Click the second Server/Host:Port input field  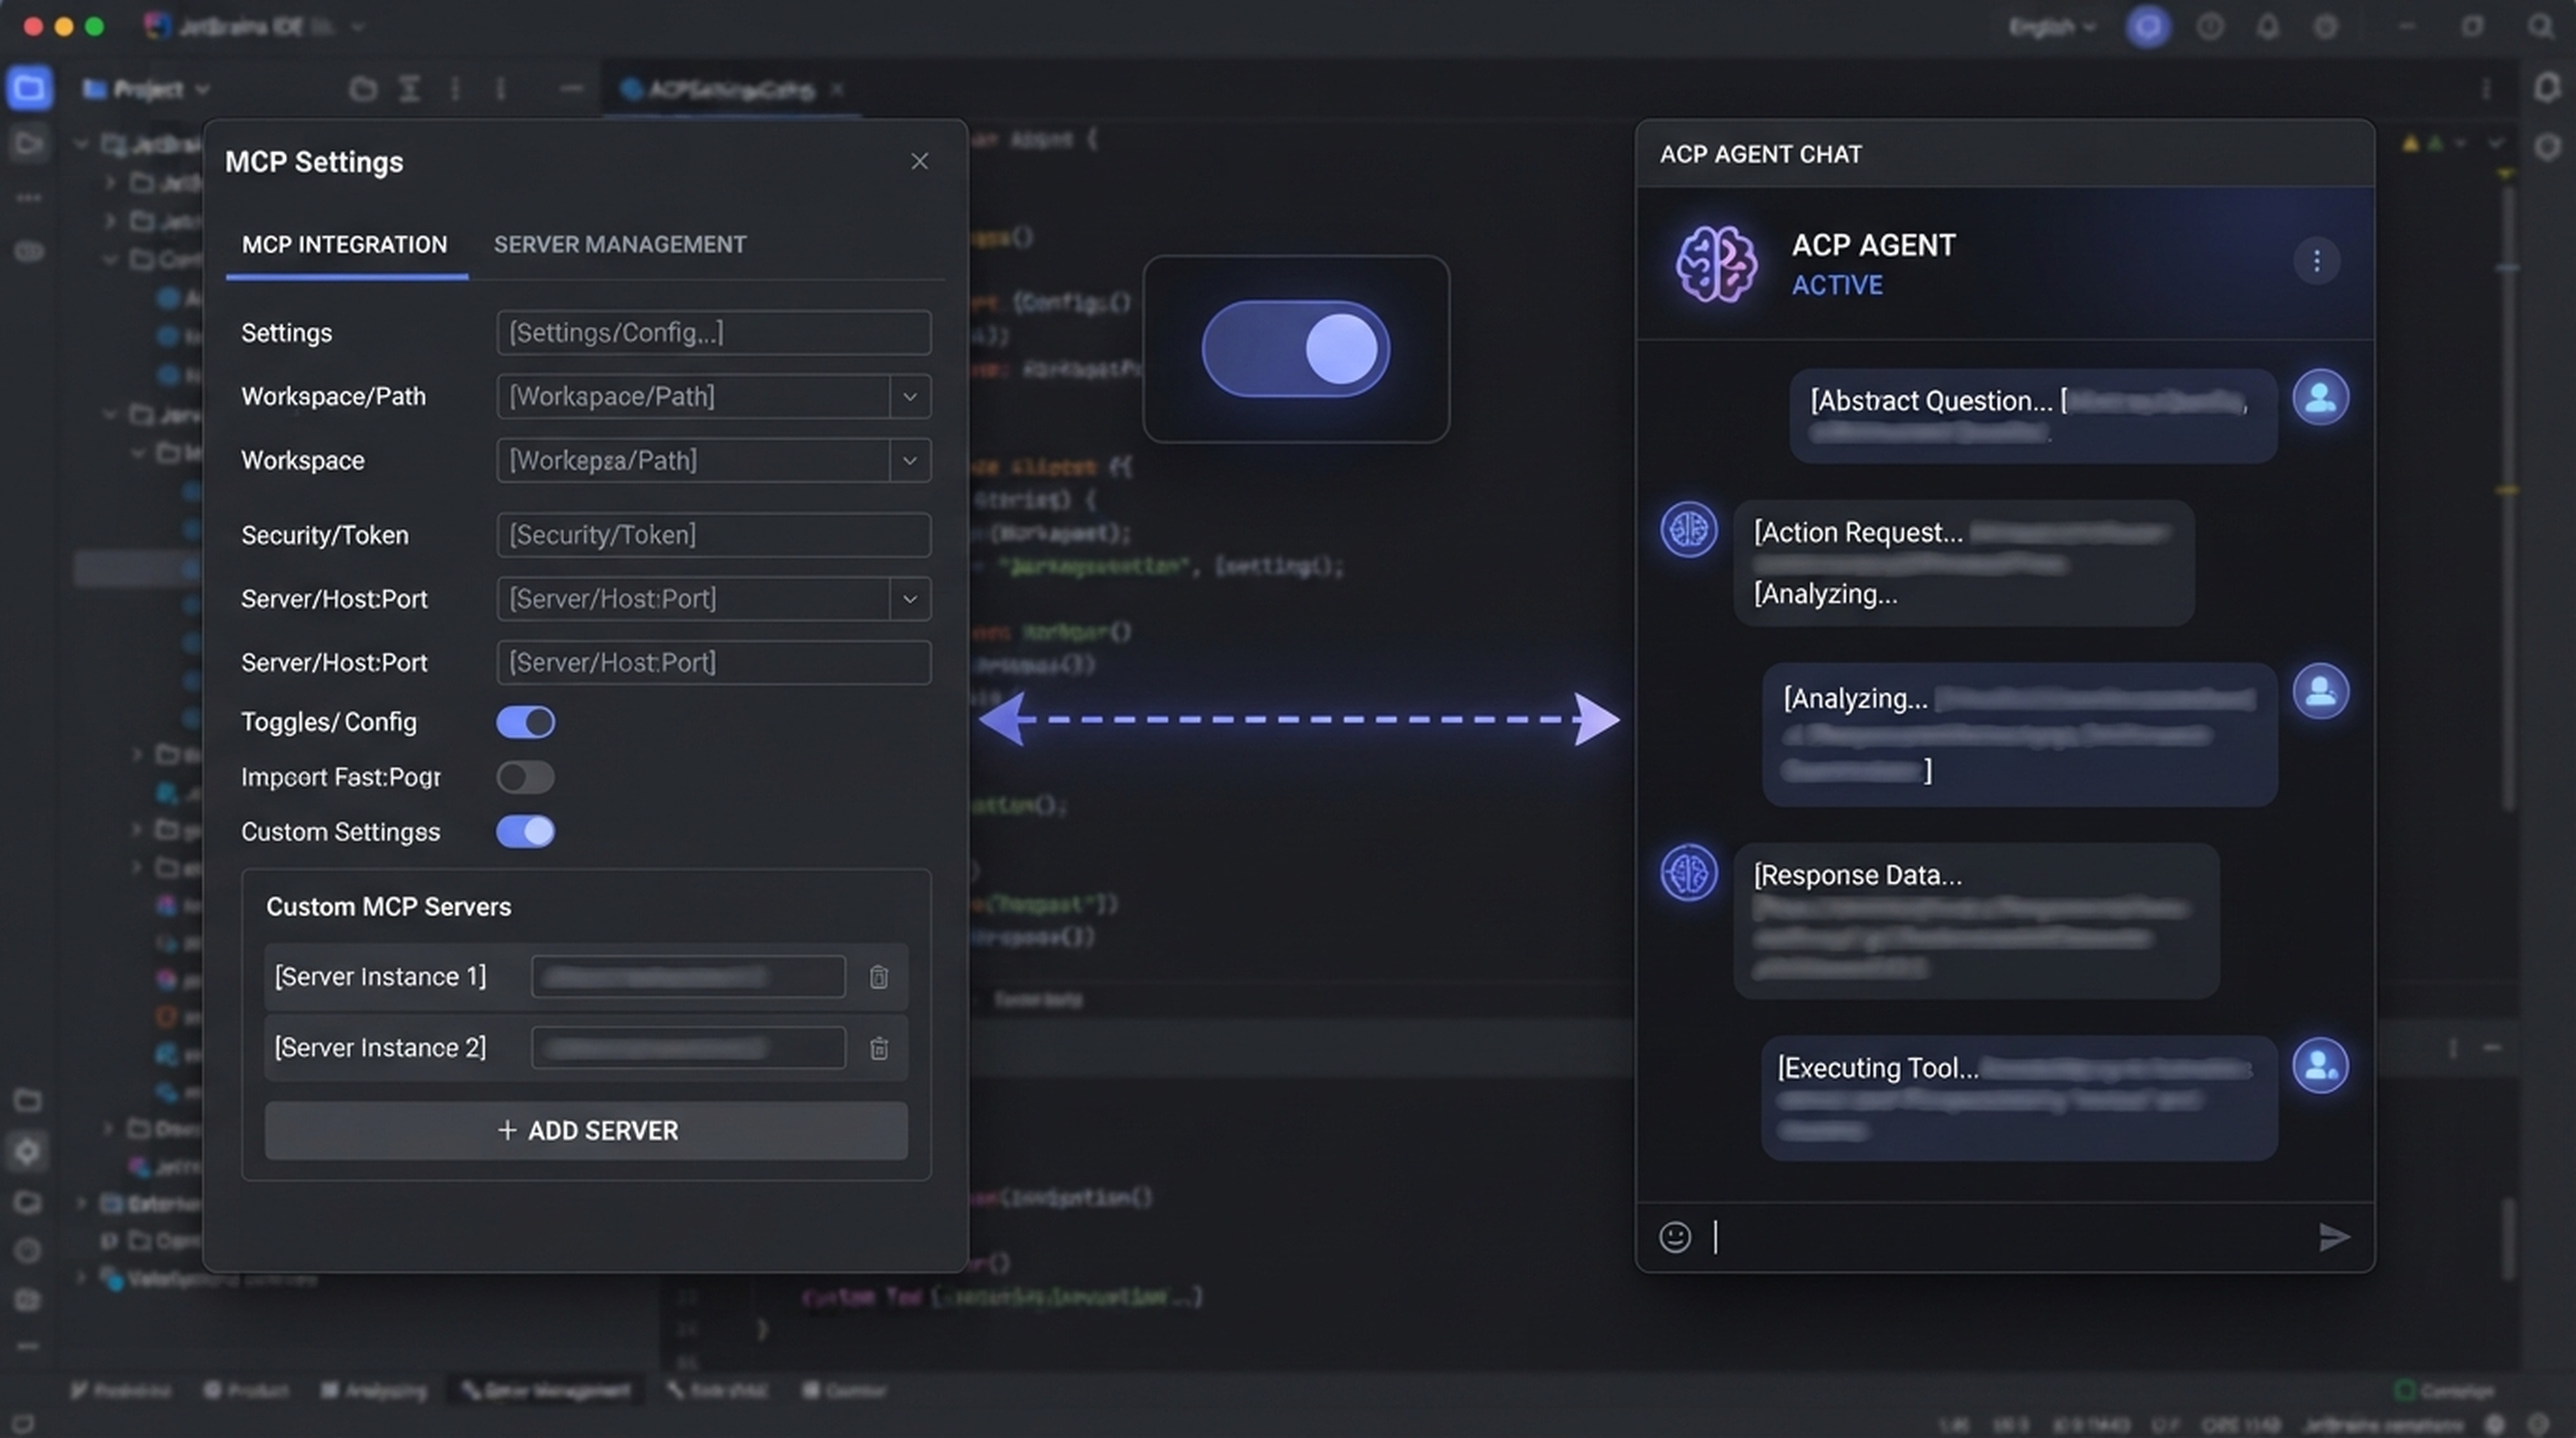(713, 662)
